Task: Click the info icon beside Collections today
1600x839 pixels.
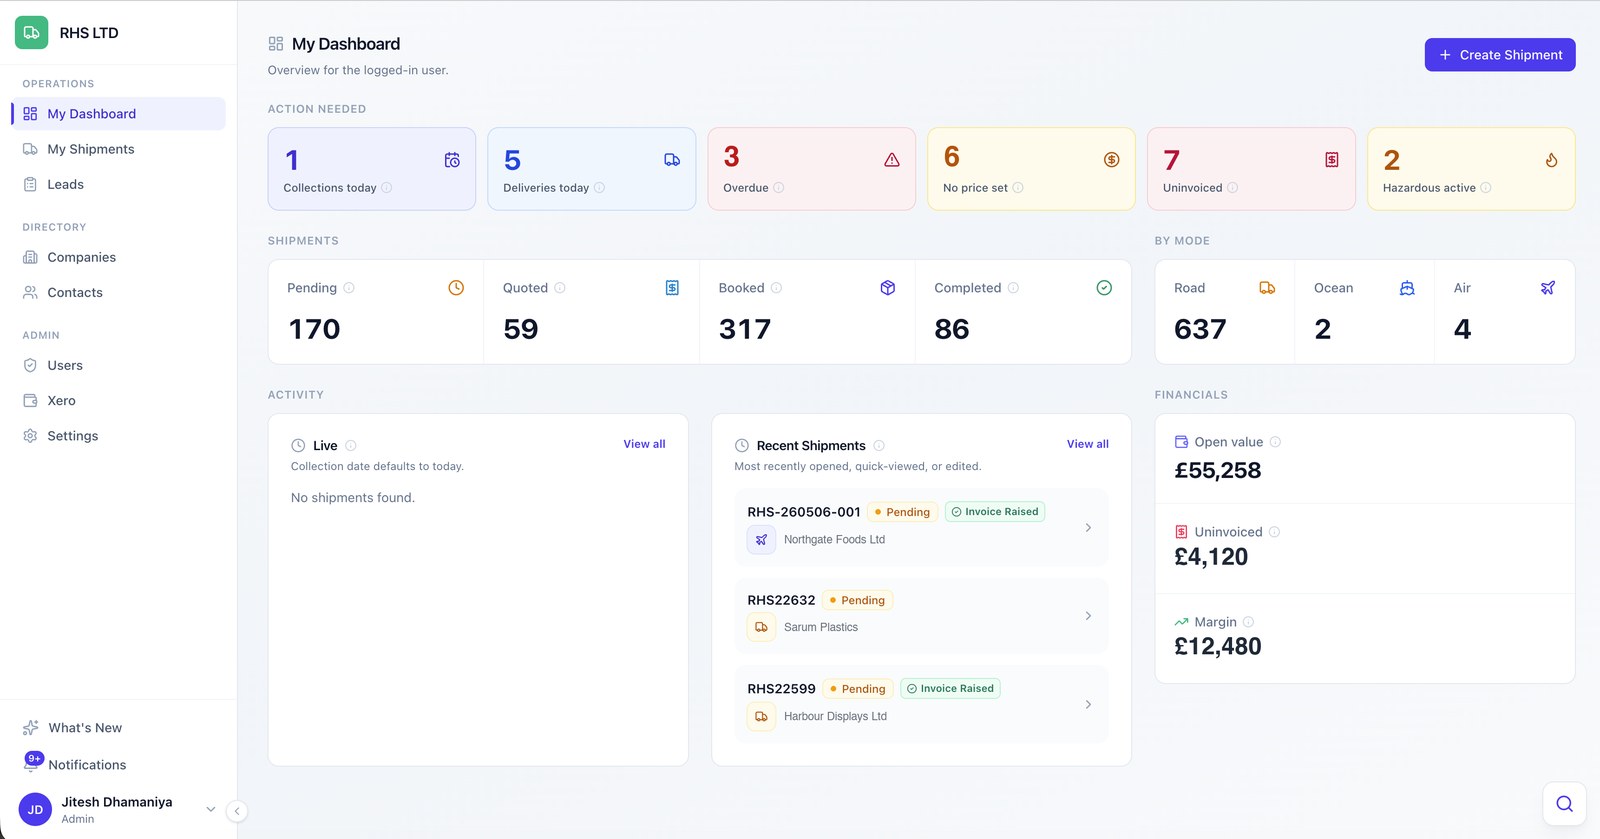Action: [387, 188]
